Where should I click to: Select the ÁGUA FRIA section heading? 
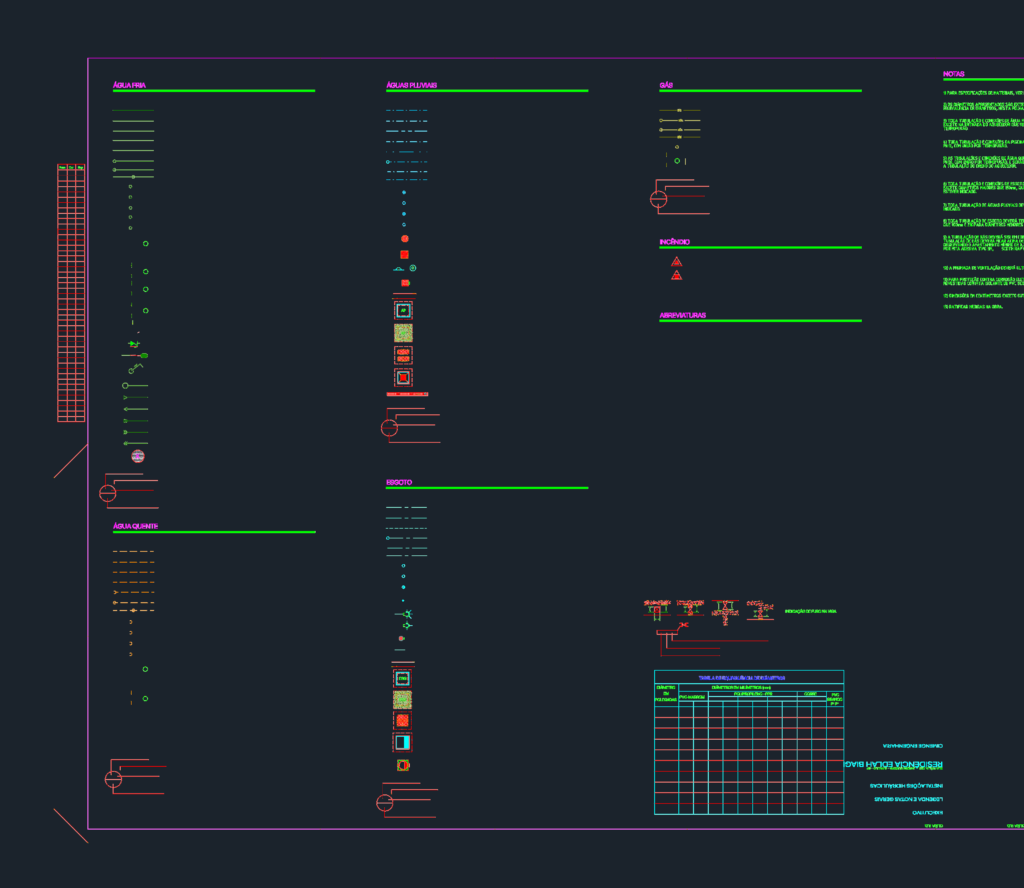click(129, 86)
